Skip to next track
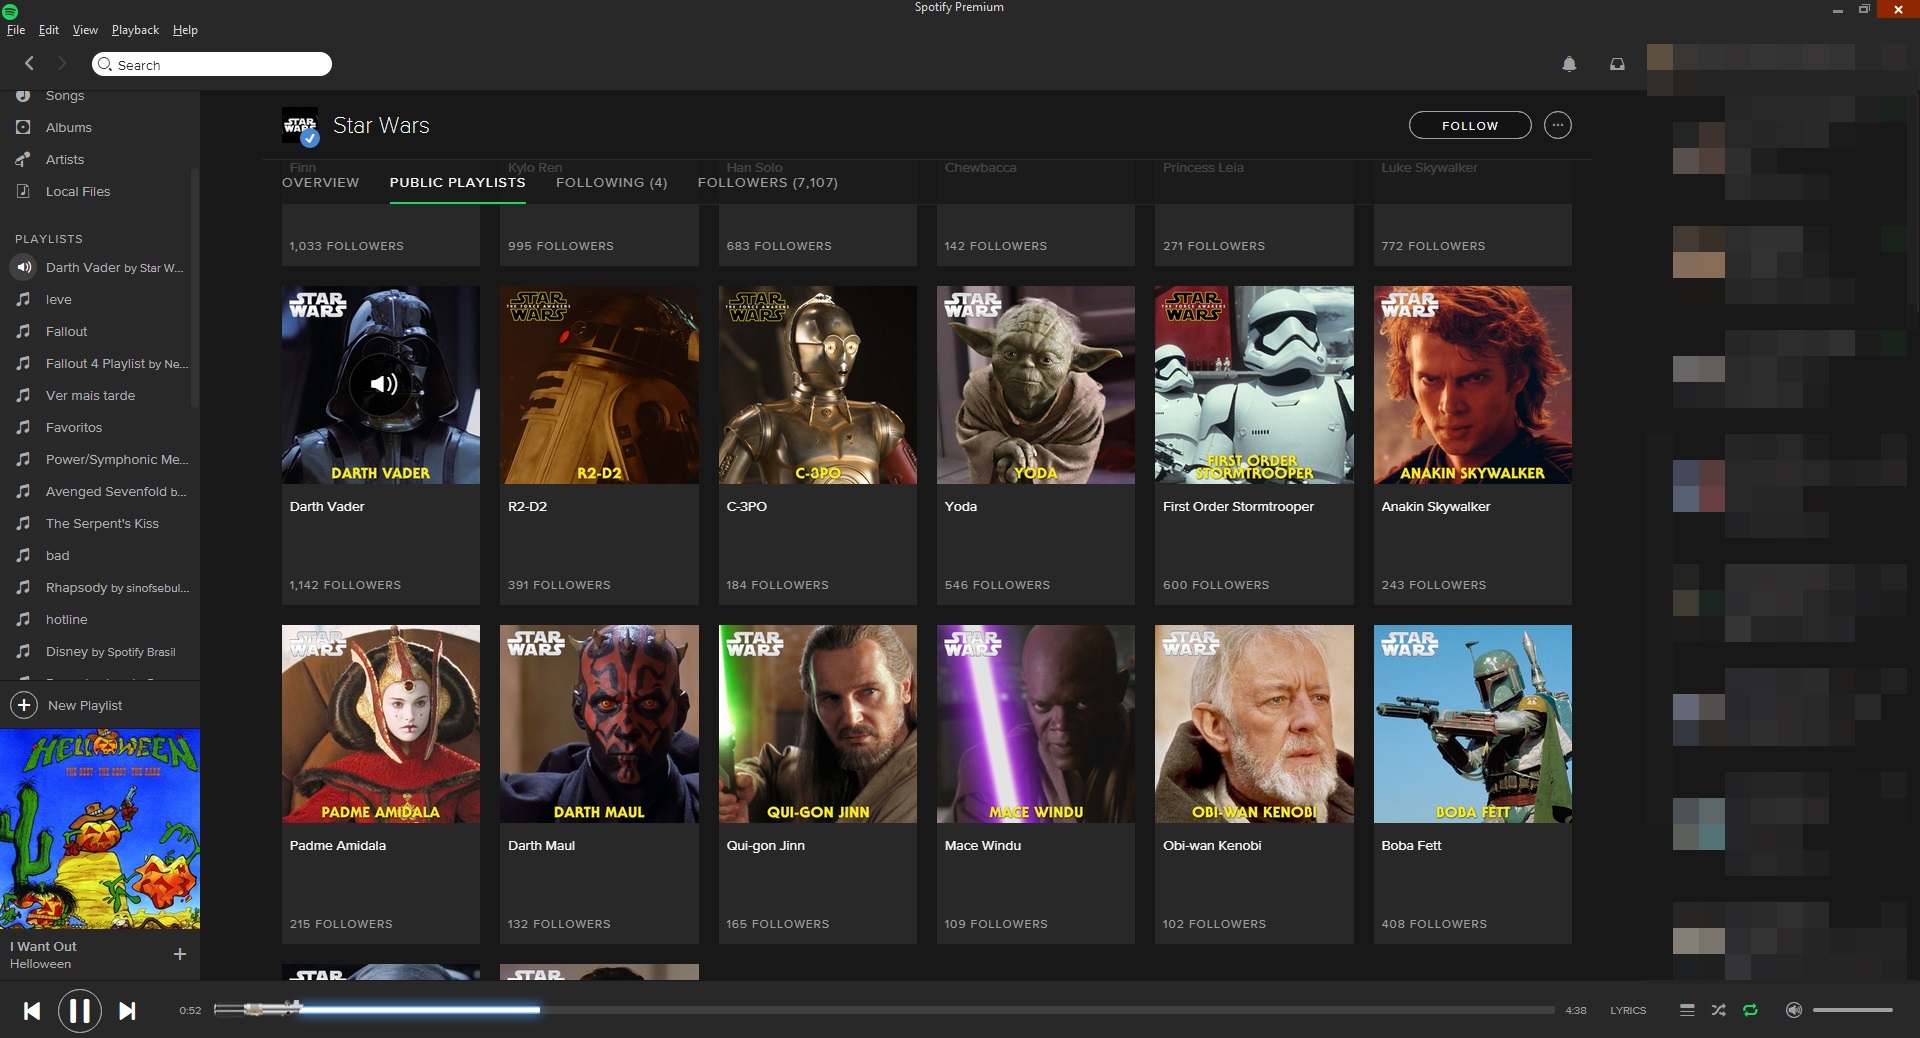This screenshot has height=1038, width=1920. pyautogui.click(x=127, y=1011)
